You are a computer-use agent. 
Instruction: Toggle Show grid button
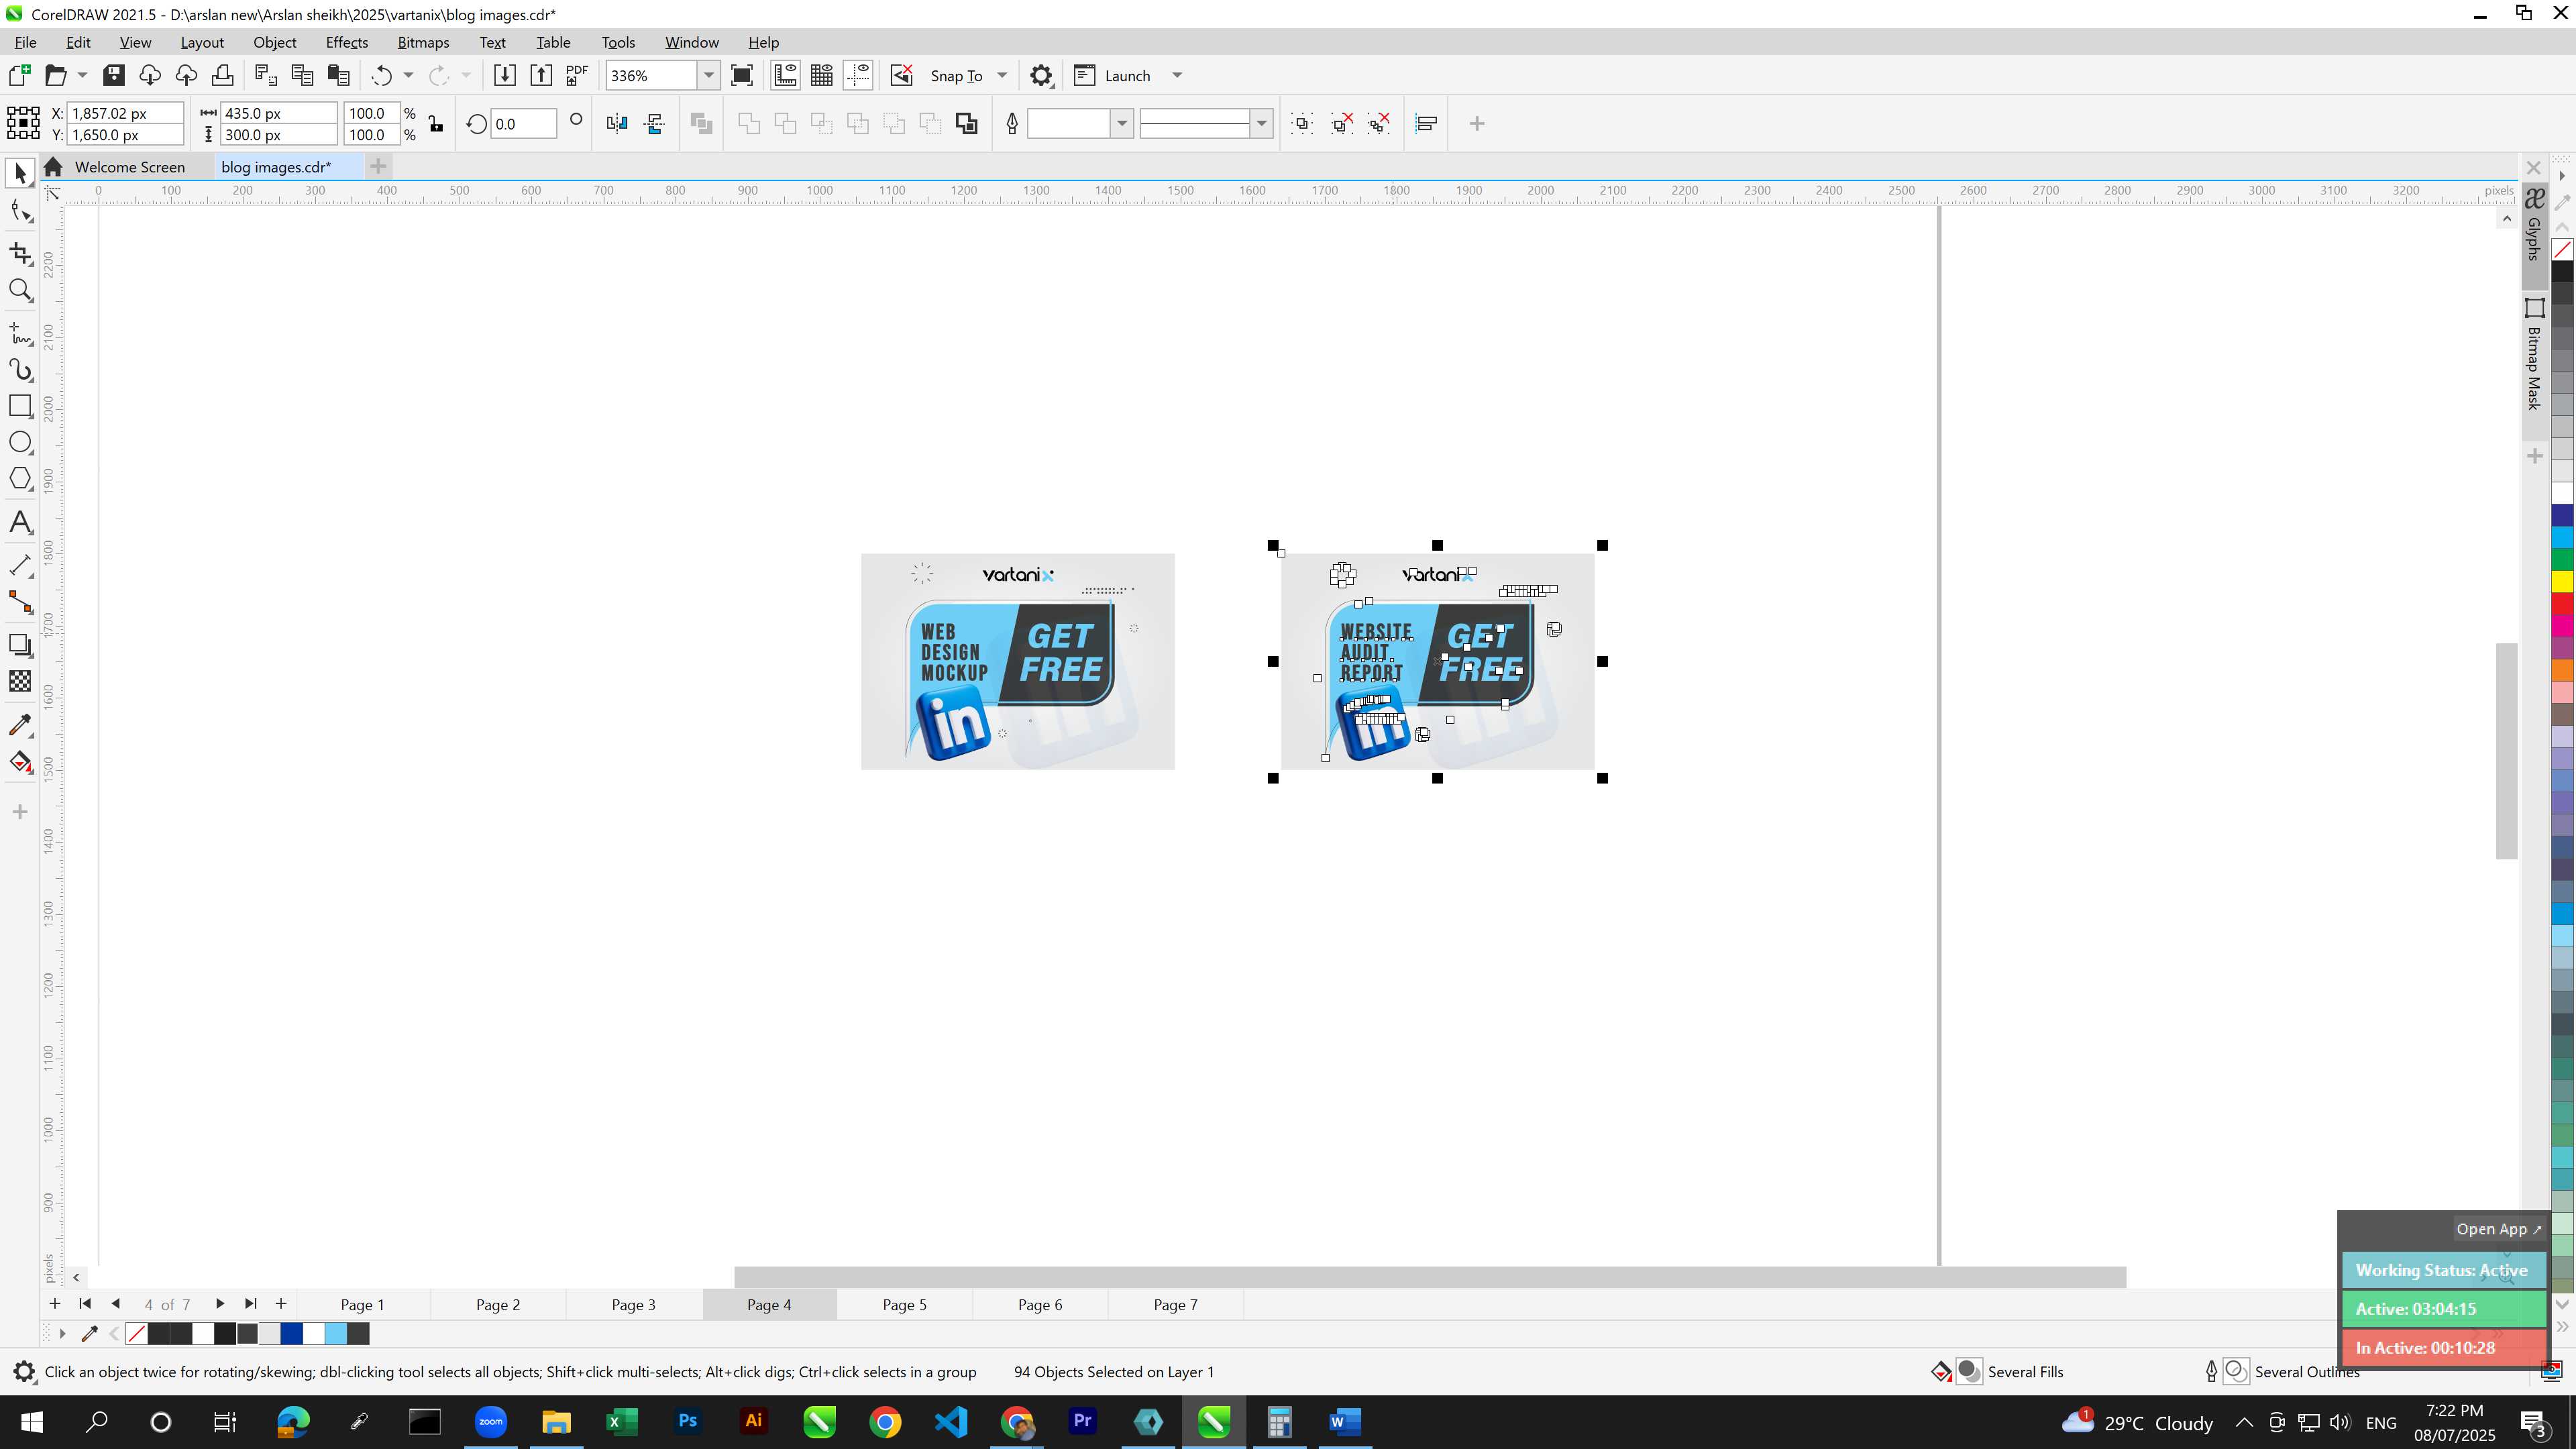click(x=822, y=76)
